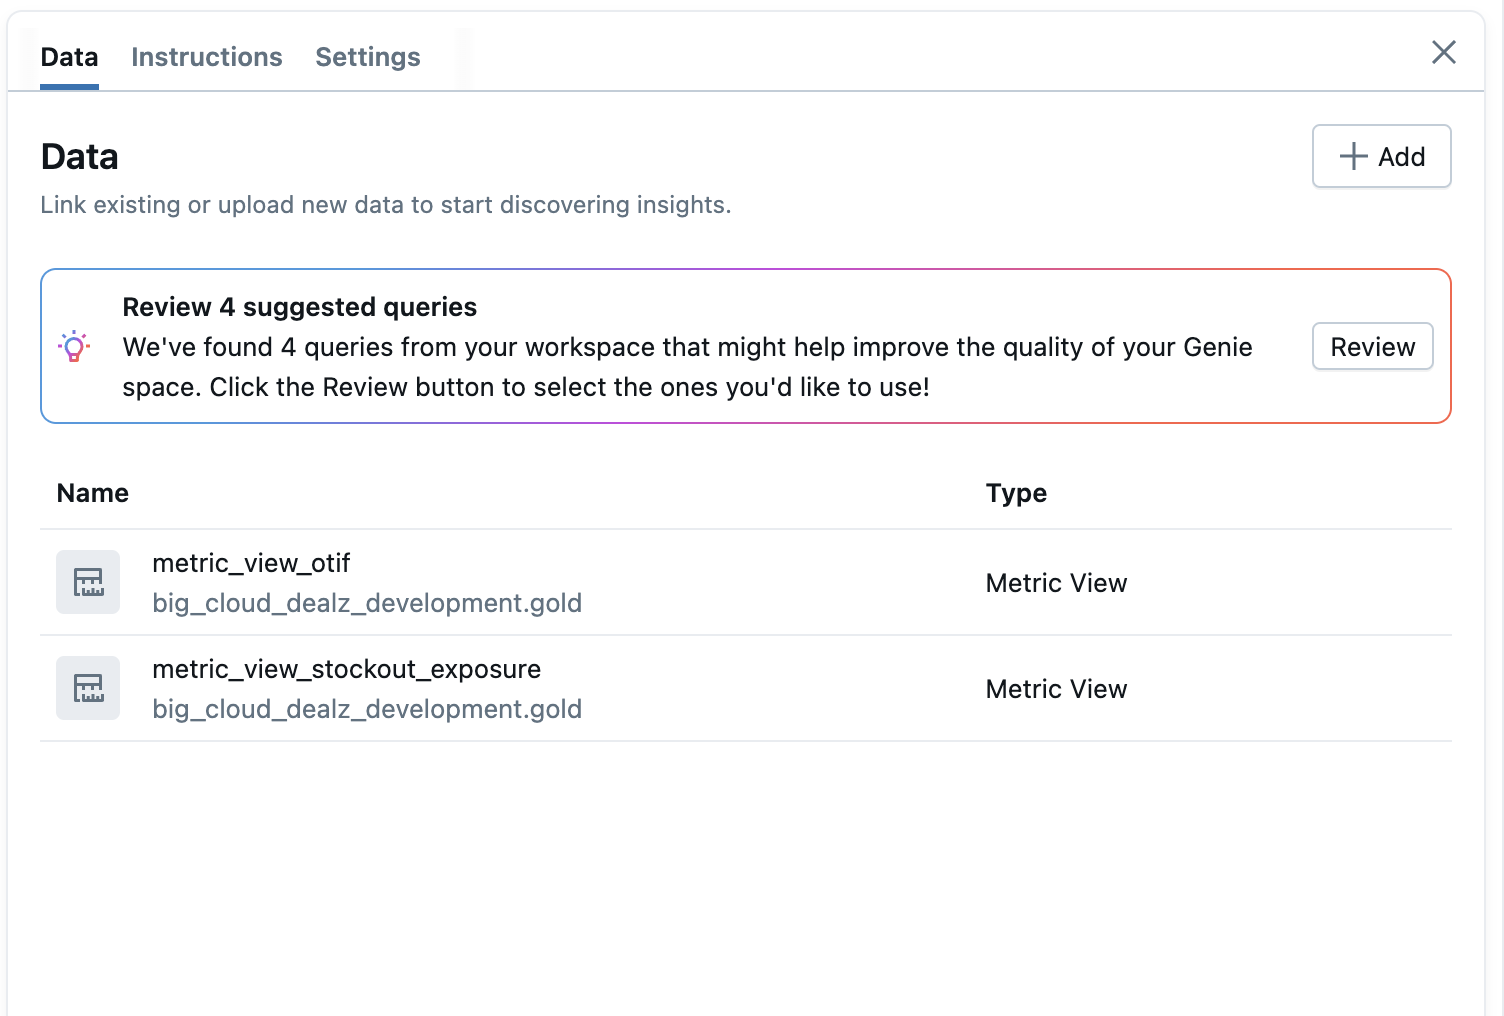The width and height of the screenshot is (1504, 1016).
Task: Click the metric view icon beside metric_view_stockout_exposure
Action: (88, 688)
